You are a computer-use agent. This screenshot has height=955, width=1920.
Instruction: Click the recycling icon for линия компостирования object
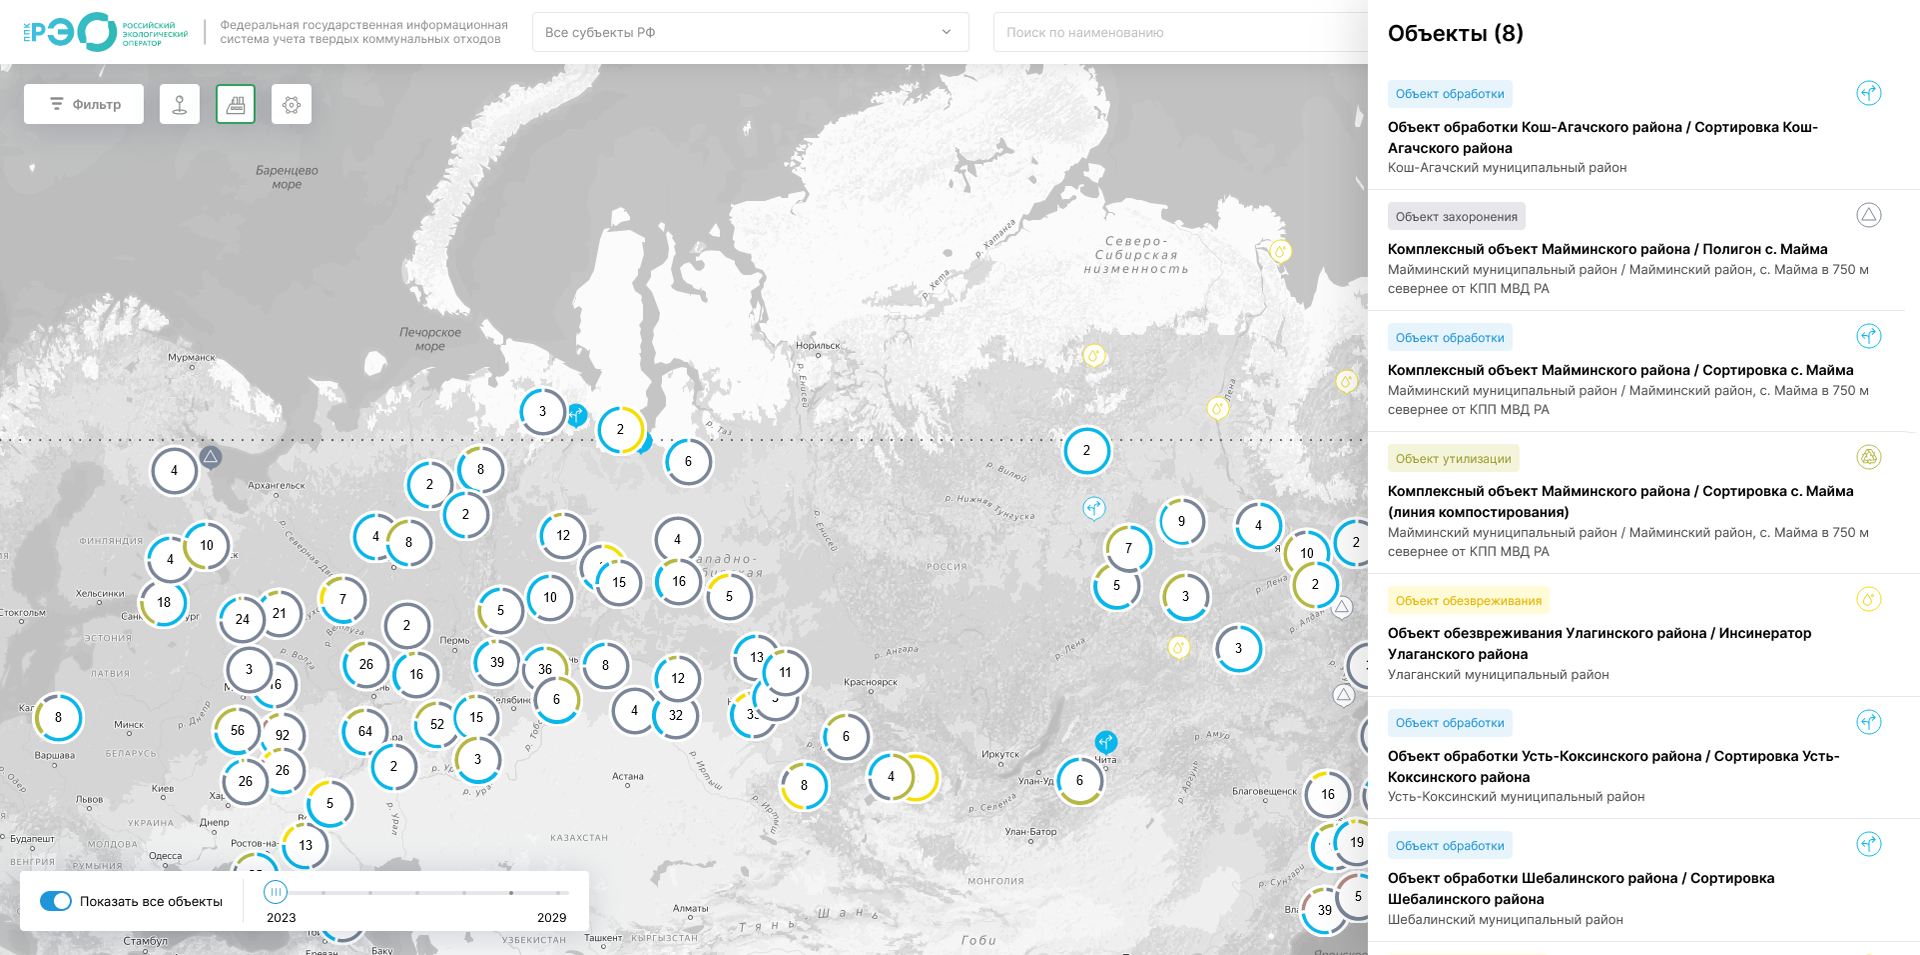(x=1869, y=457)
